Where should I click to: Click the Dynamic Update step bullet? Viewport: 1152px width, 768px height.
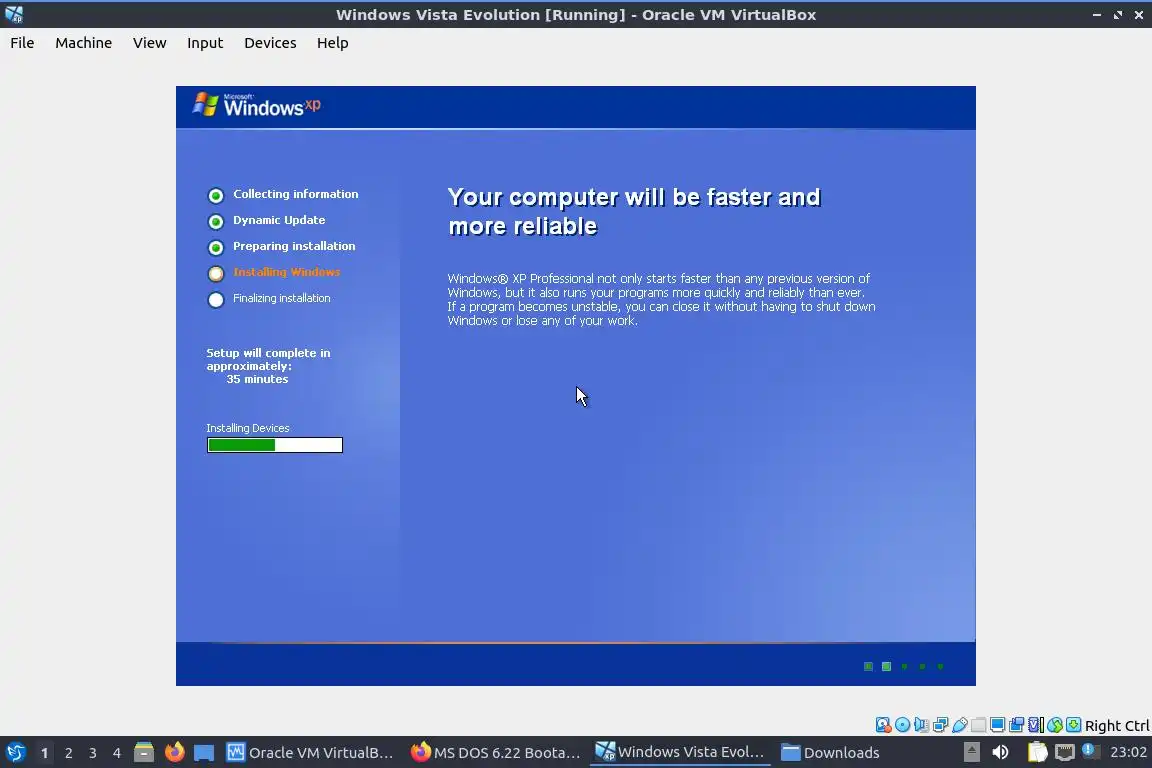[215, 221]
